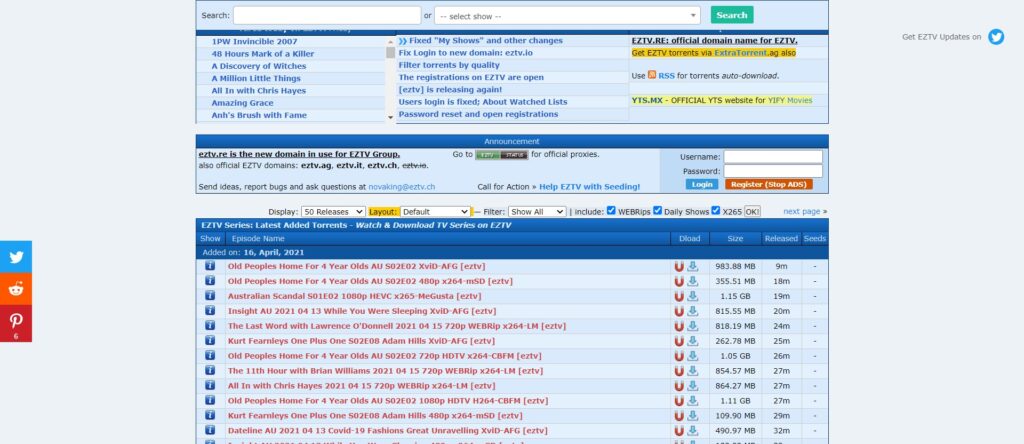Magnet link for Australian Scandal S01E02

coord(679,296)
